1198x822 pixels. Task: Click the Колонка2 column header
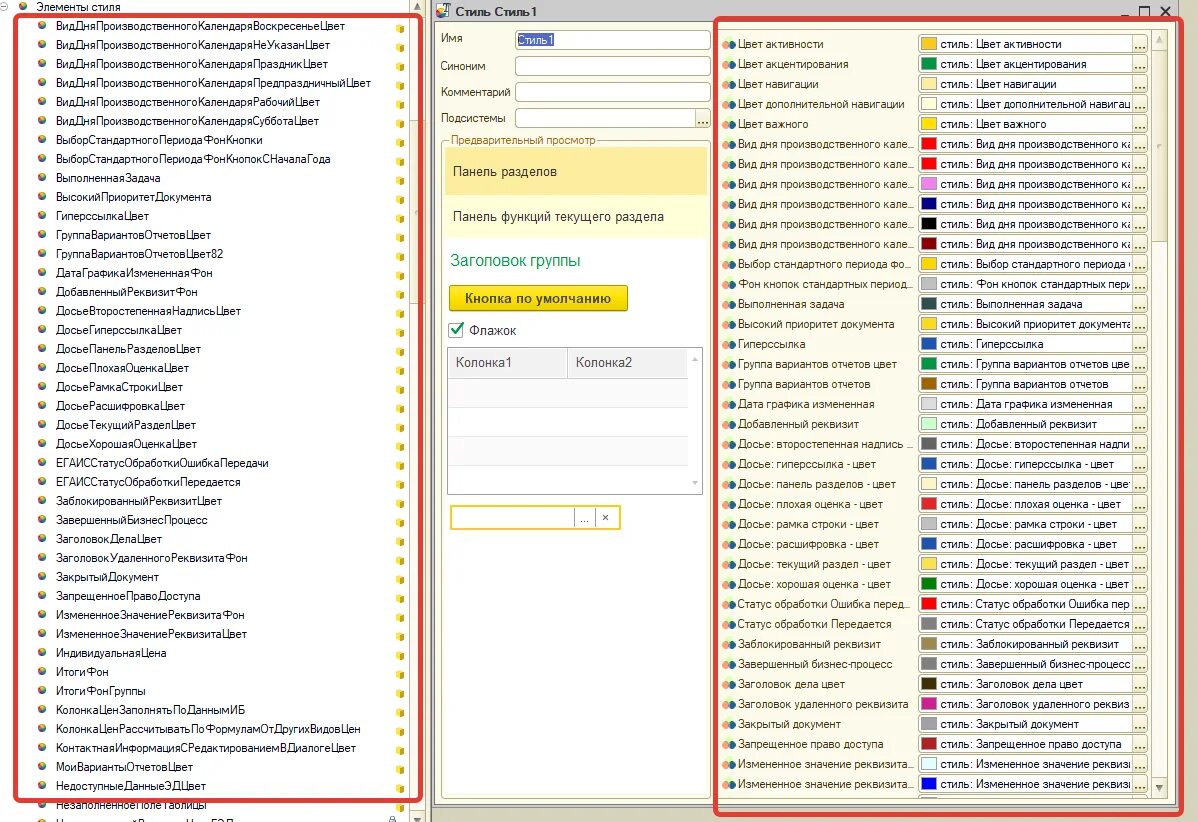coord(627,363)
